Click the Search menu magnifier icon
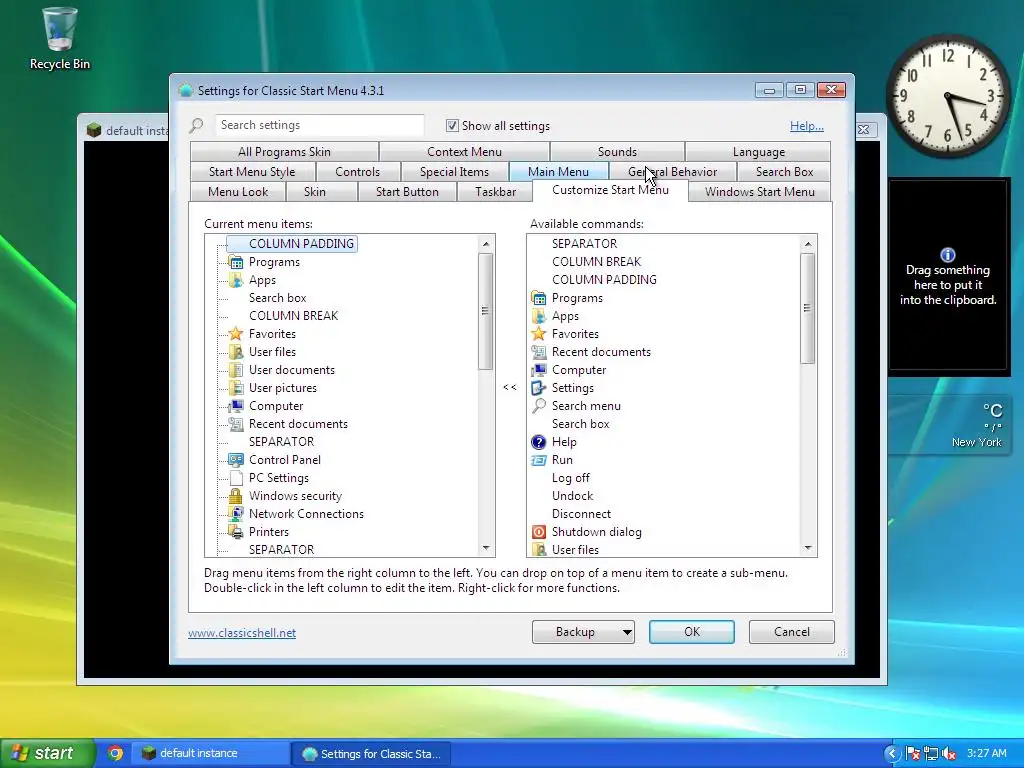The height and width of the screenshot is (768, 1024). point(539,406)
